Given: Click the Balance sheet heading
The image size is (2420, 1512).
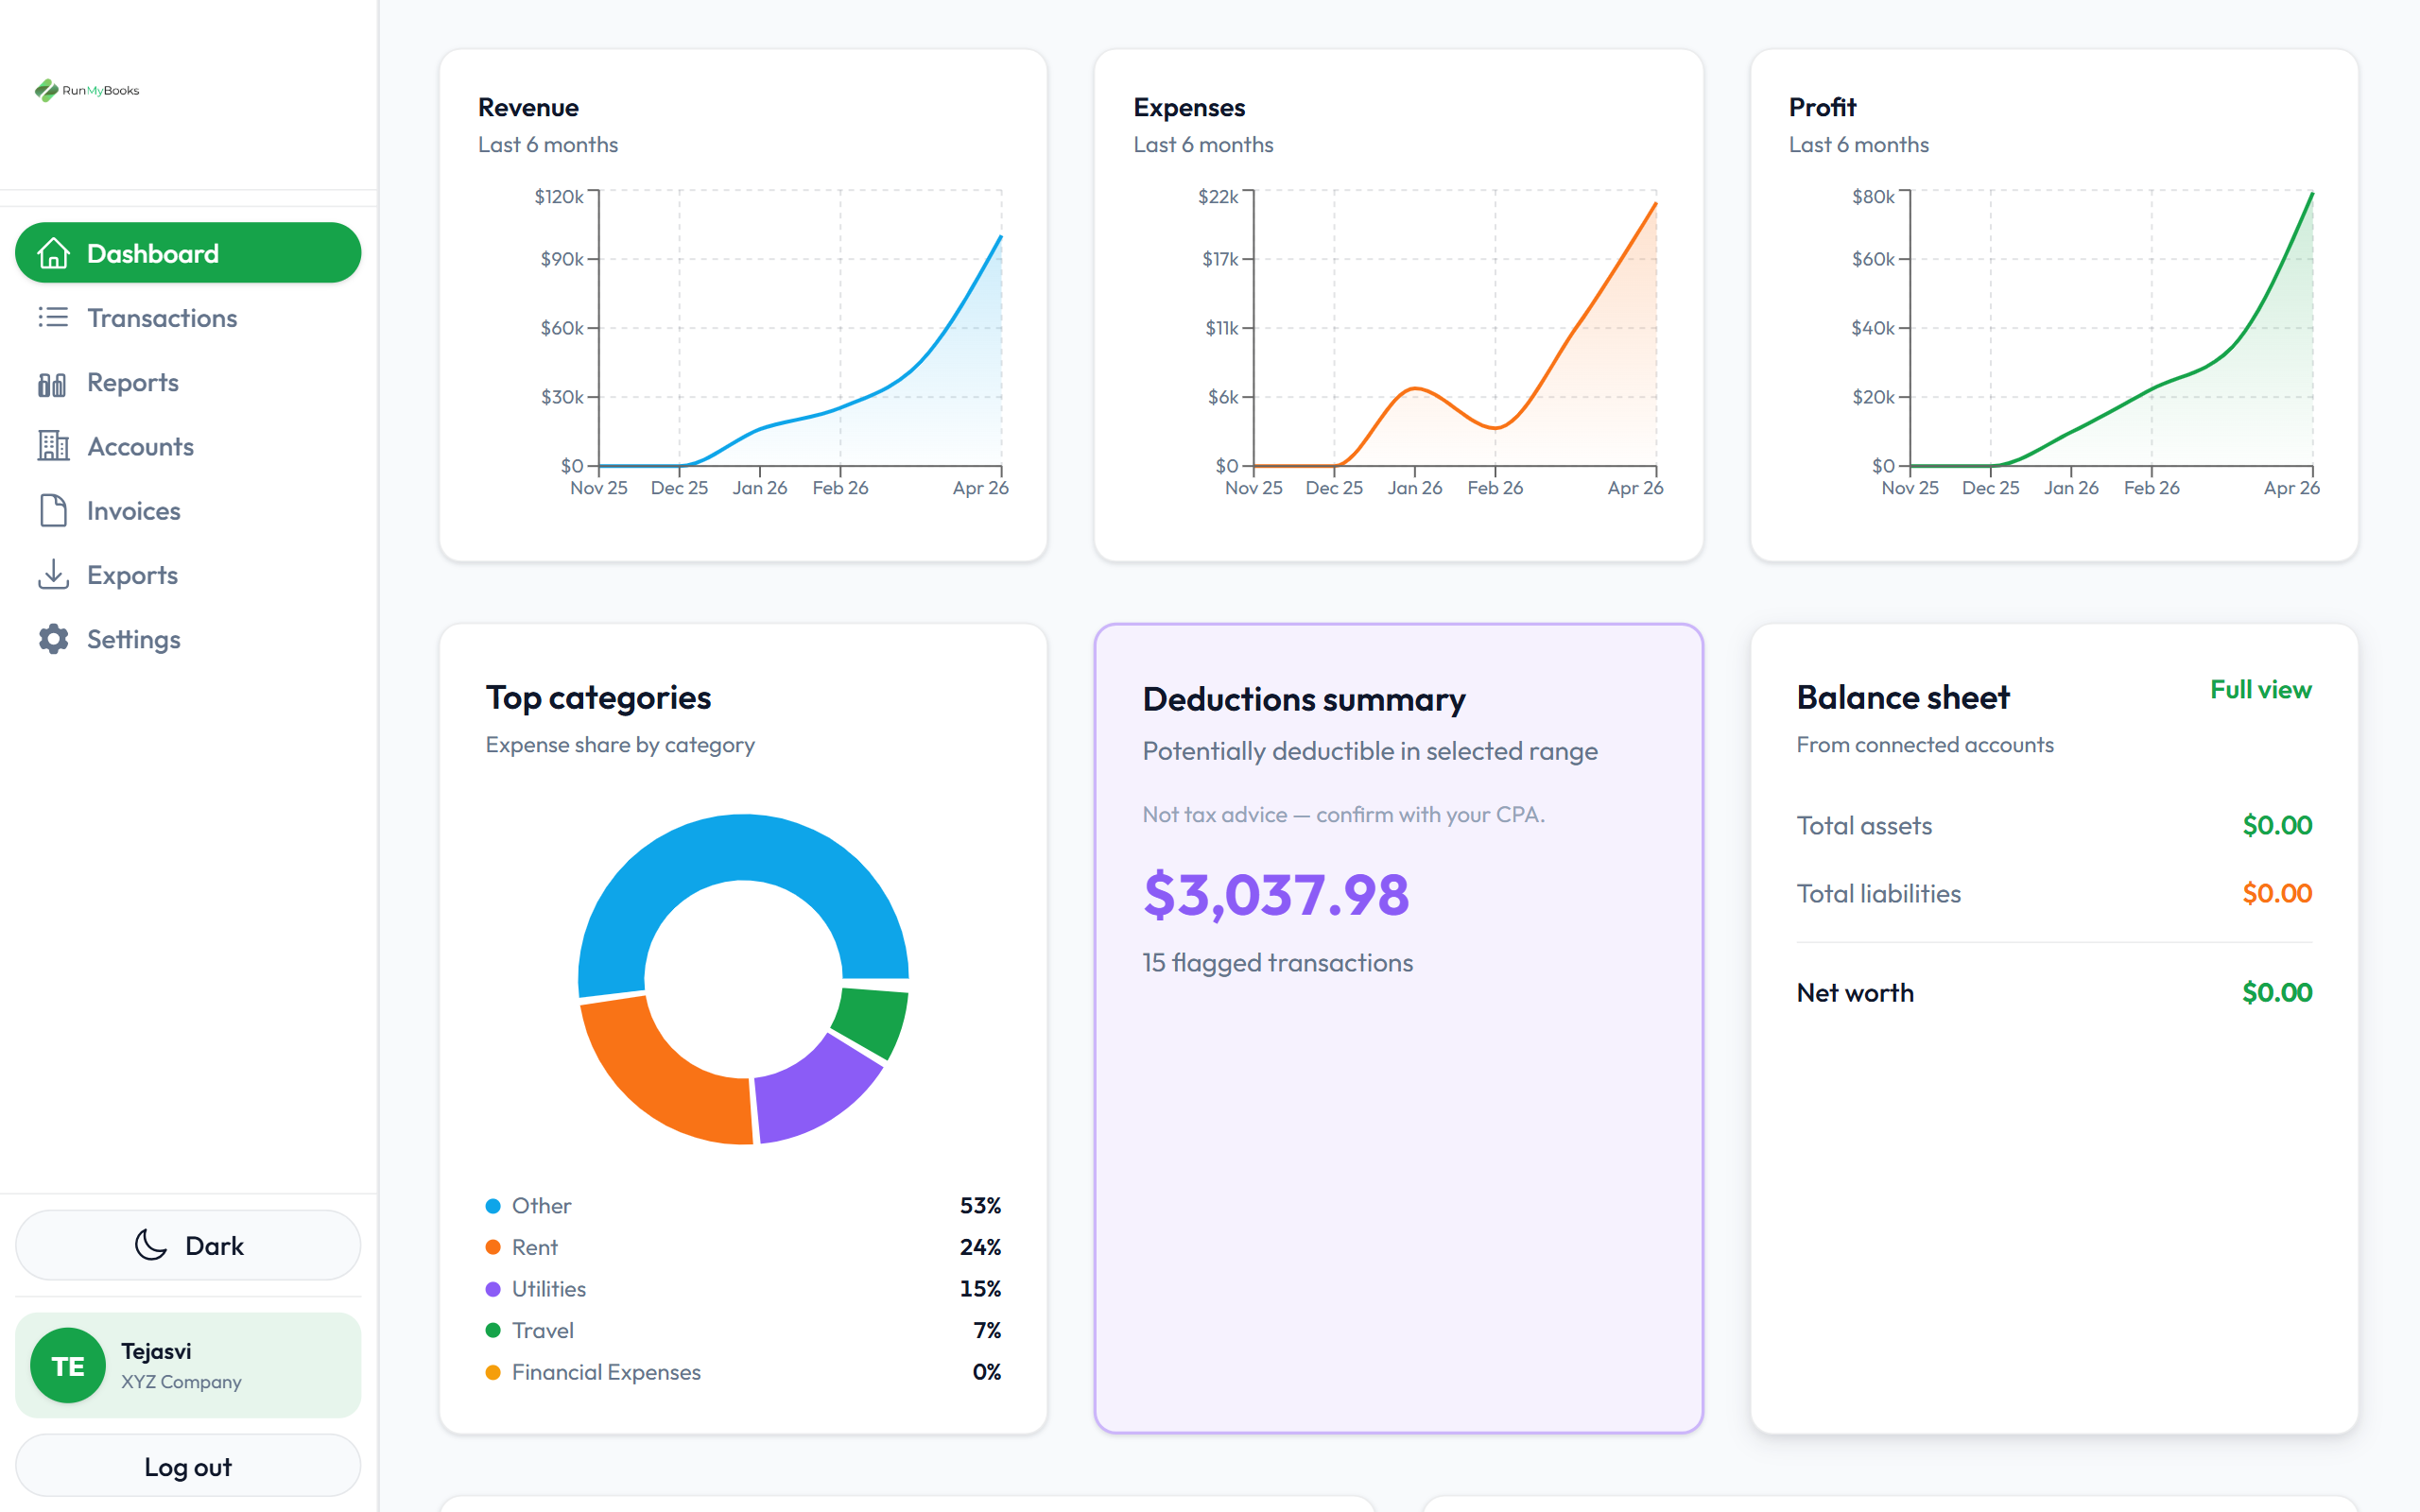Looking at the screenshot, I should pyautogui.click(x=1902, y=697).
